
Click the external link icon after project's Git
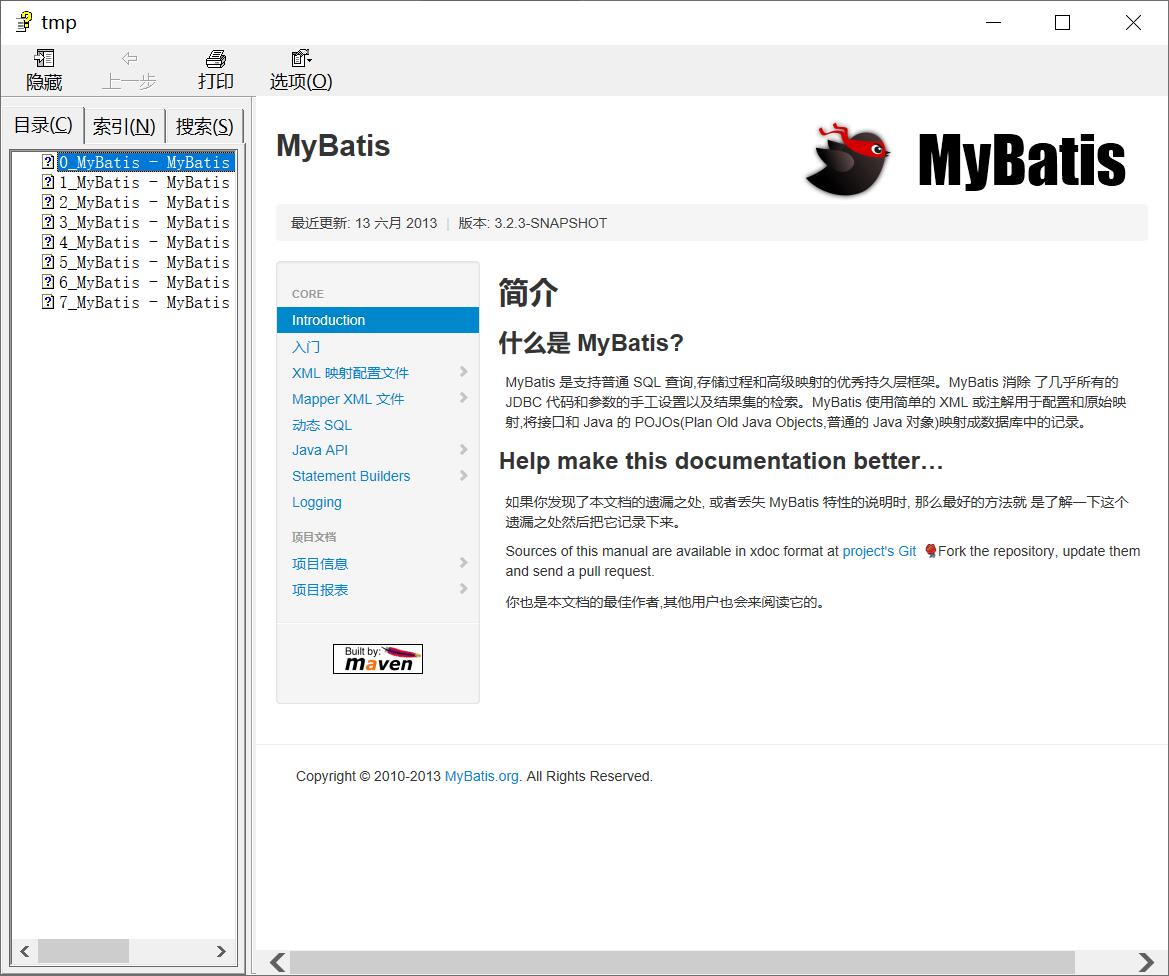coord(930,550)
